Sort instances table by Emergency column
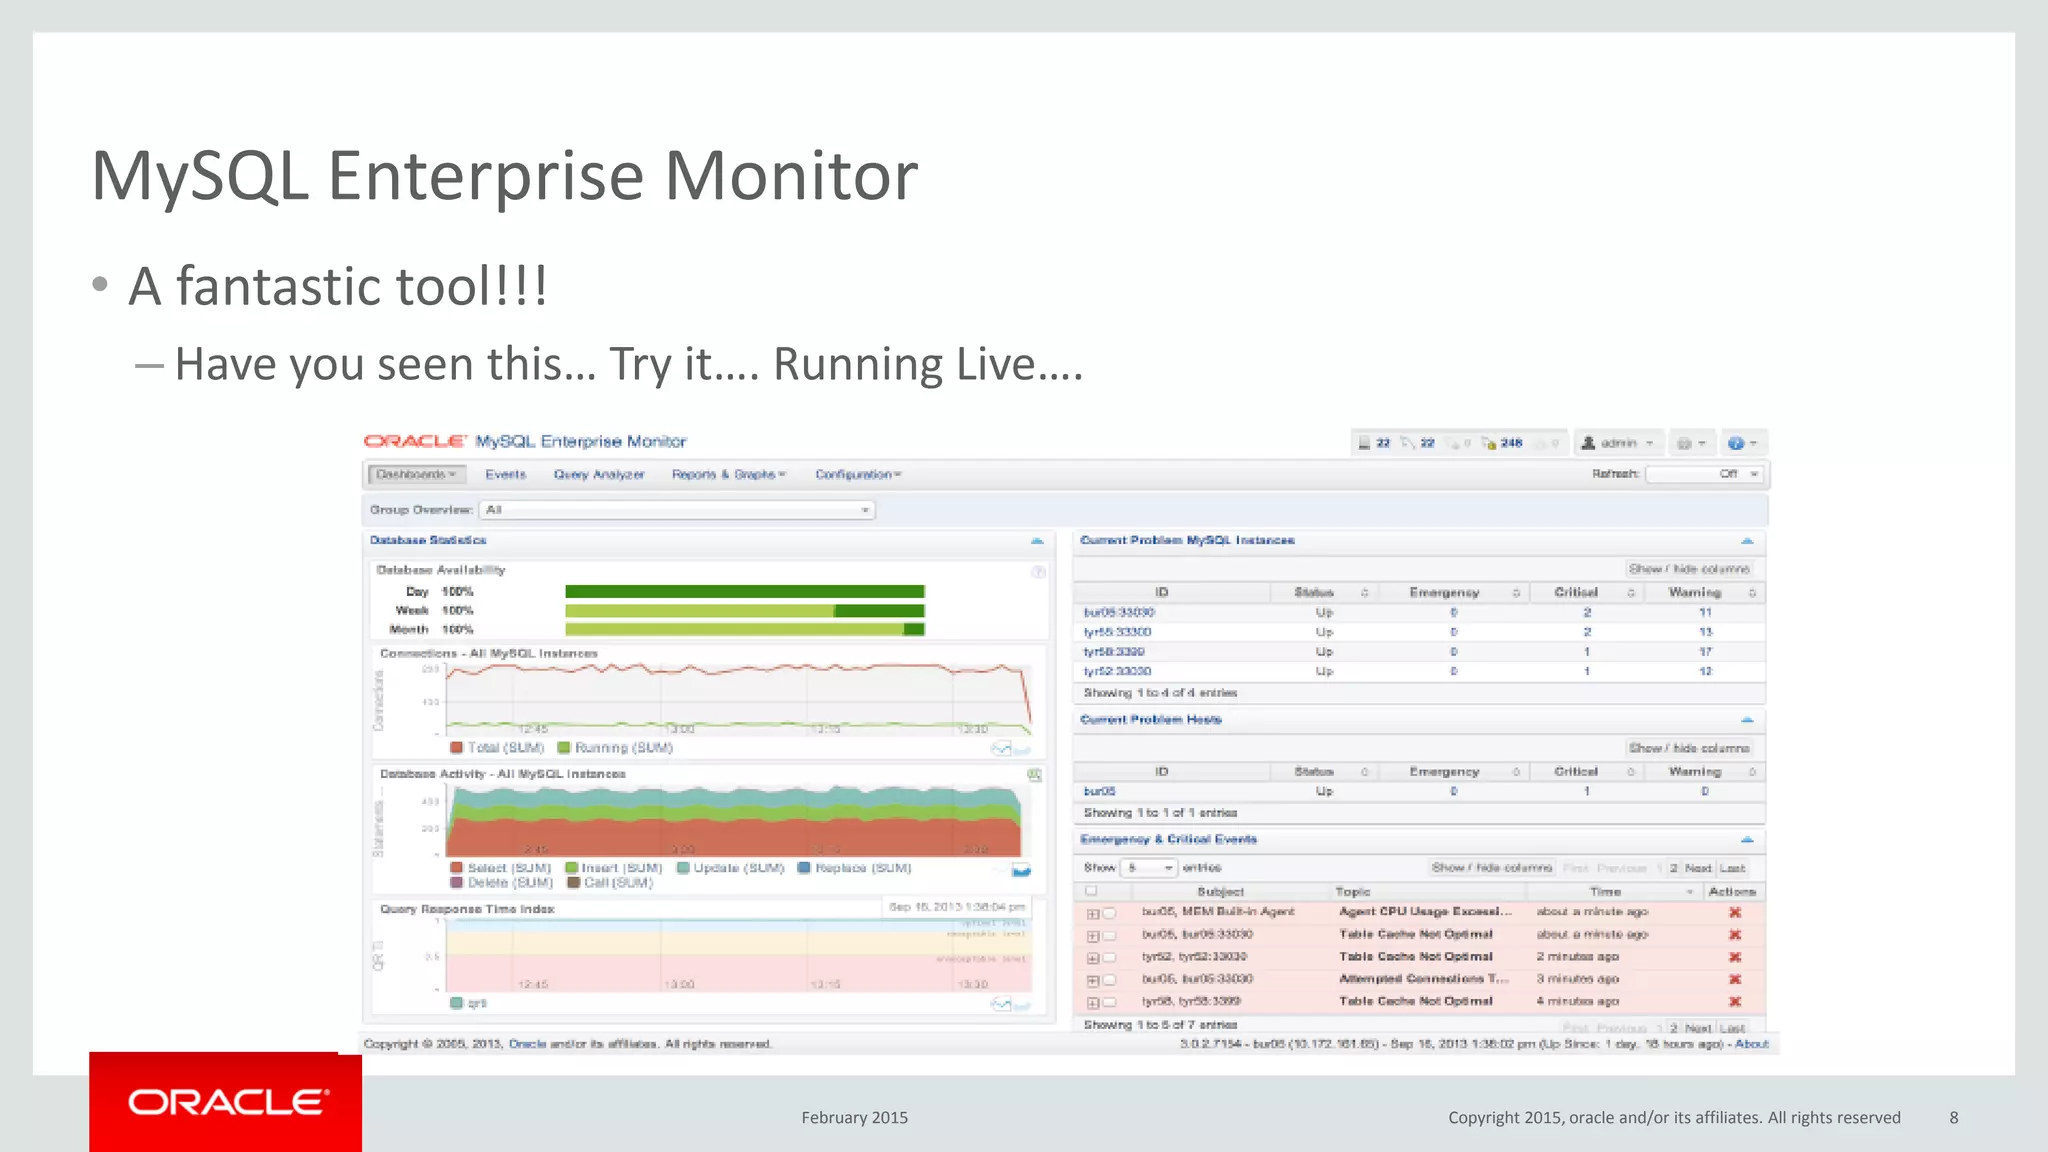 tap(1454, 593)
